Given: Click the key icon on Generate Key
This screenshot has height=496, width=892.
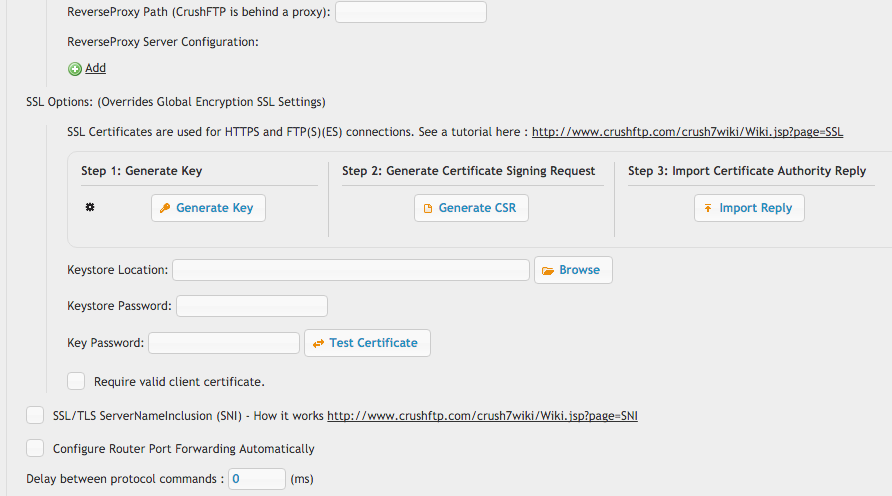Looking at the screenshot, I should pyautogui.click(x=165, y=208).
